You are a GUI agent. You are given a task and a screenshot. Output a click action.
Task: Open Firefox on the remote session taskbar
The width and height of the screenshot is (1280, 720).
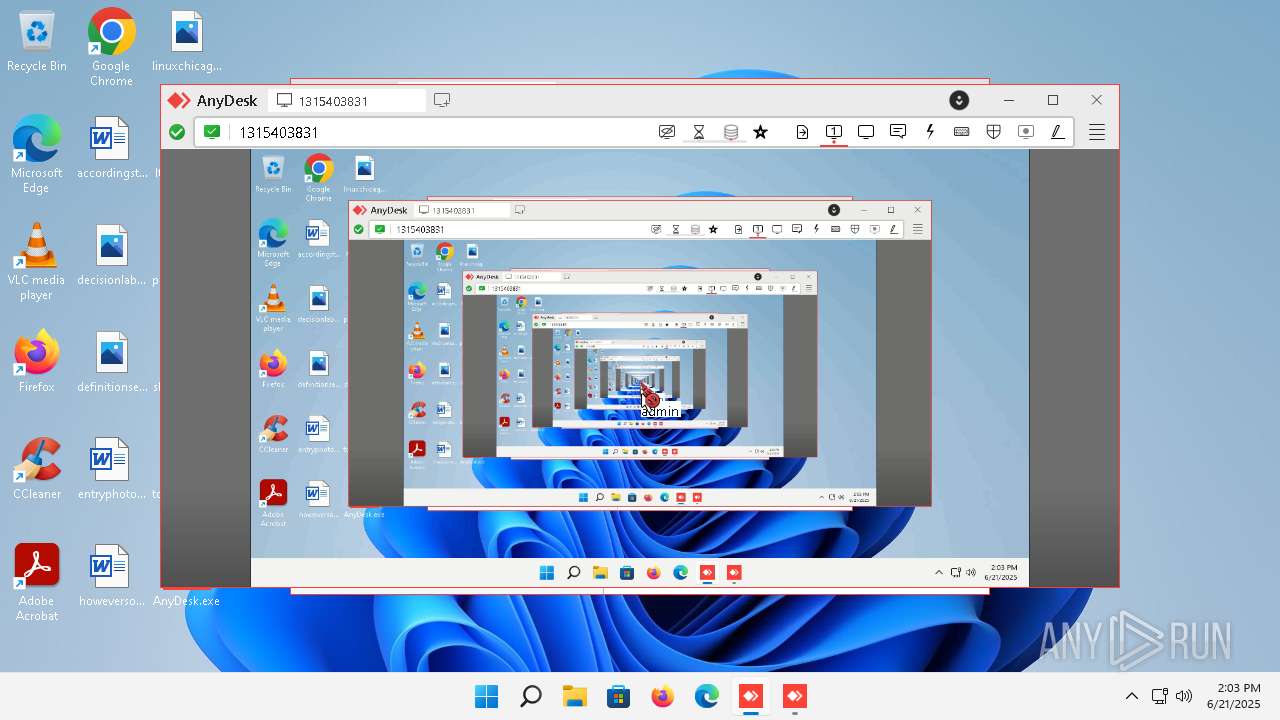(x=654, y=573)
